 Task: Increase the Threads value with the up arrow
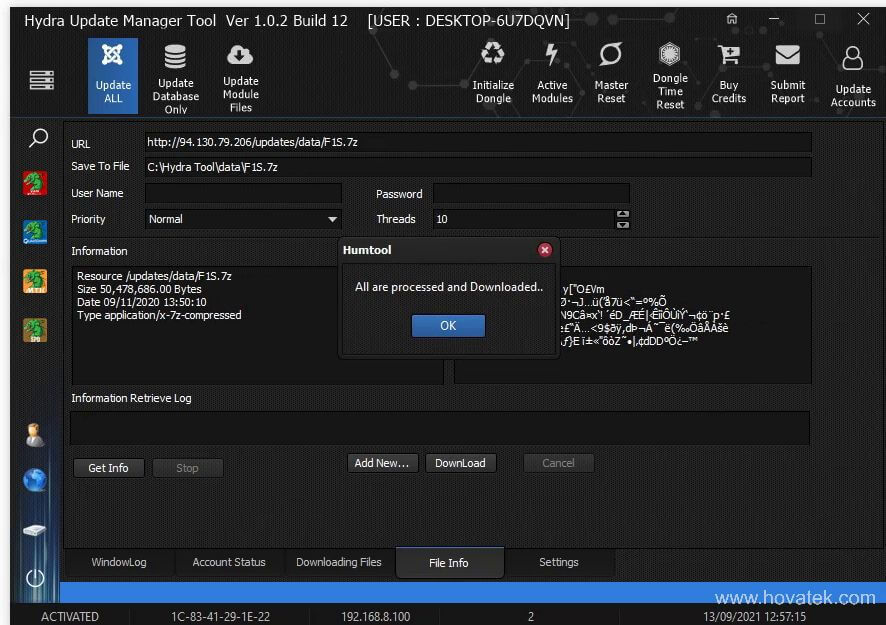pyautogui.click(x=622, y=214)
